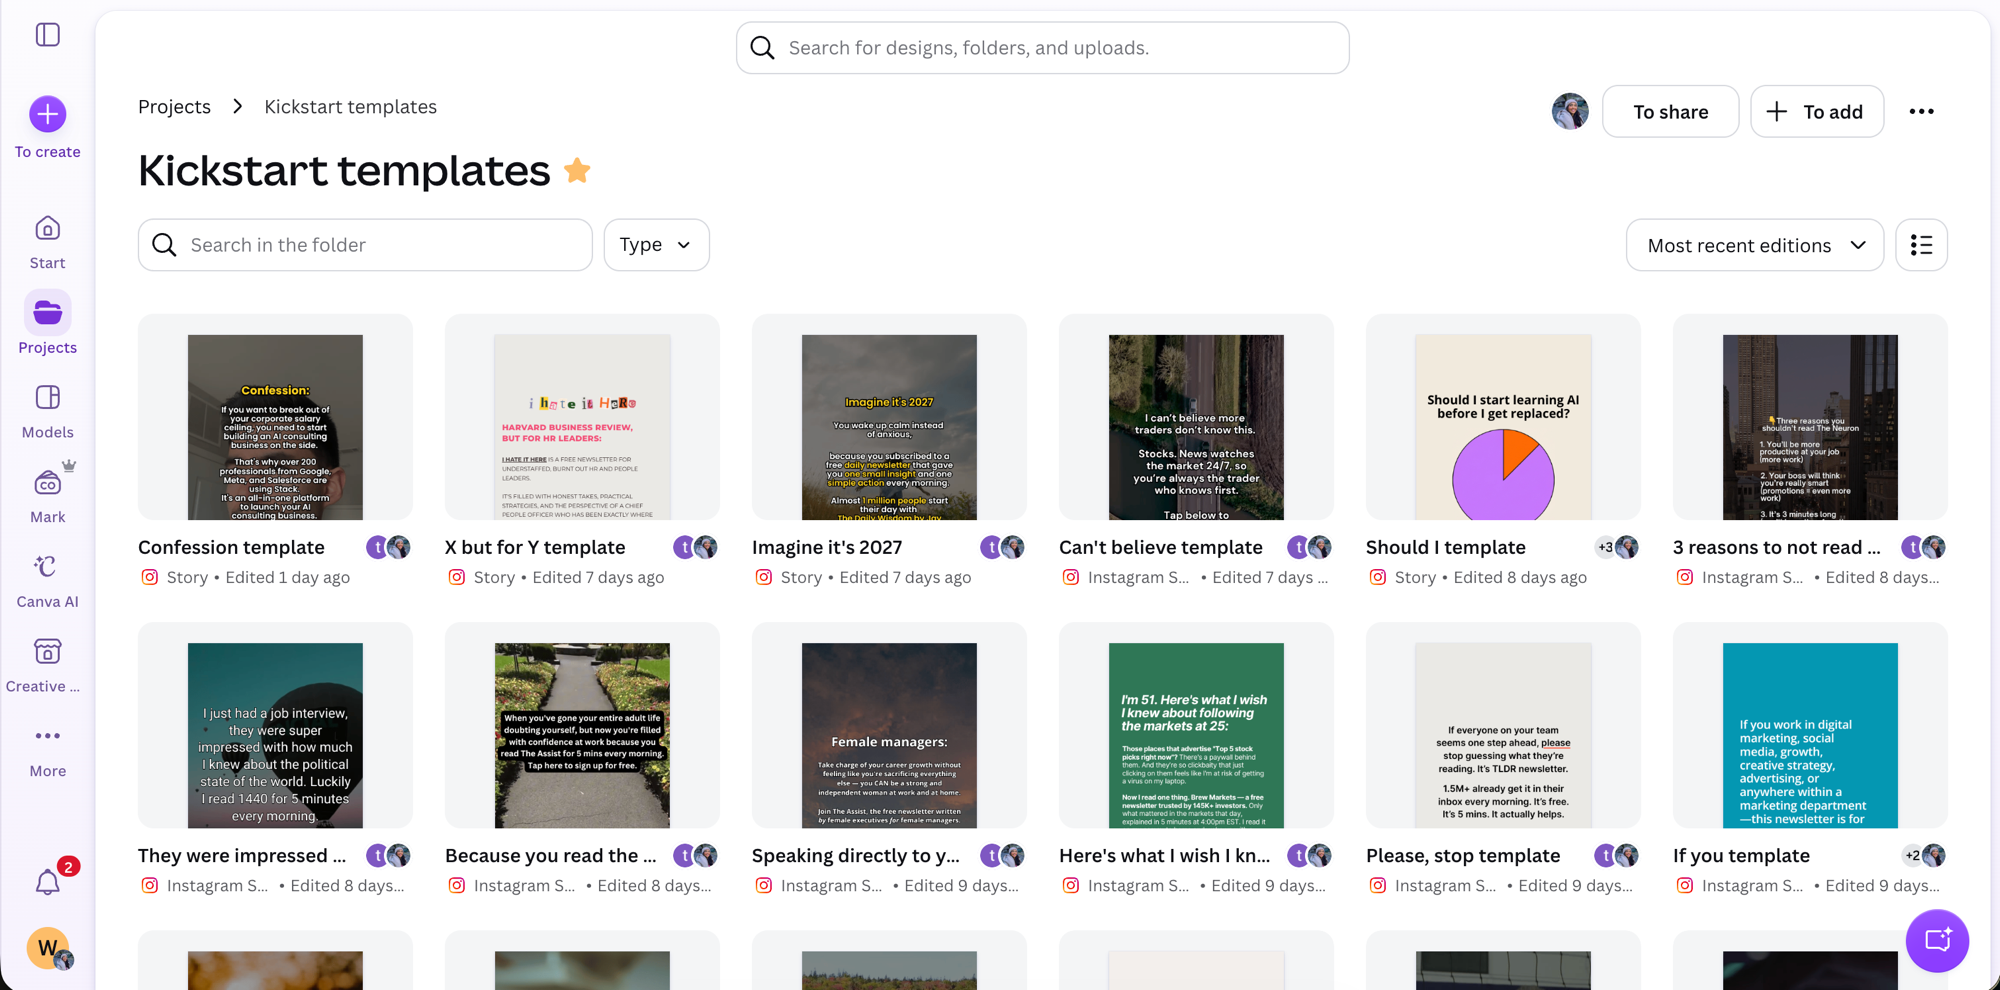Open the Type filter dropdown

click(x=656, y=245)
